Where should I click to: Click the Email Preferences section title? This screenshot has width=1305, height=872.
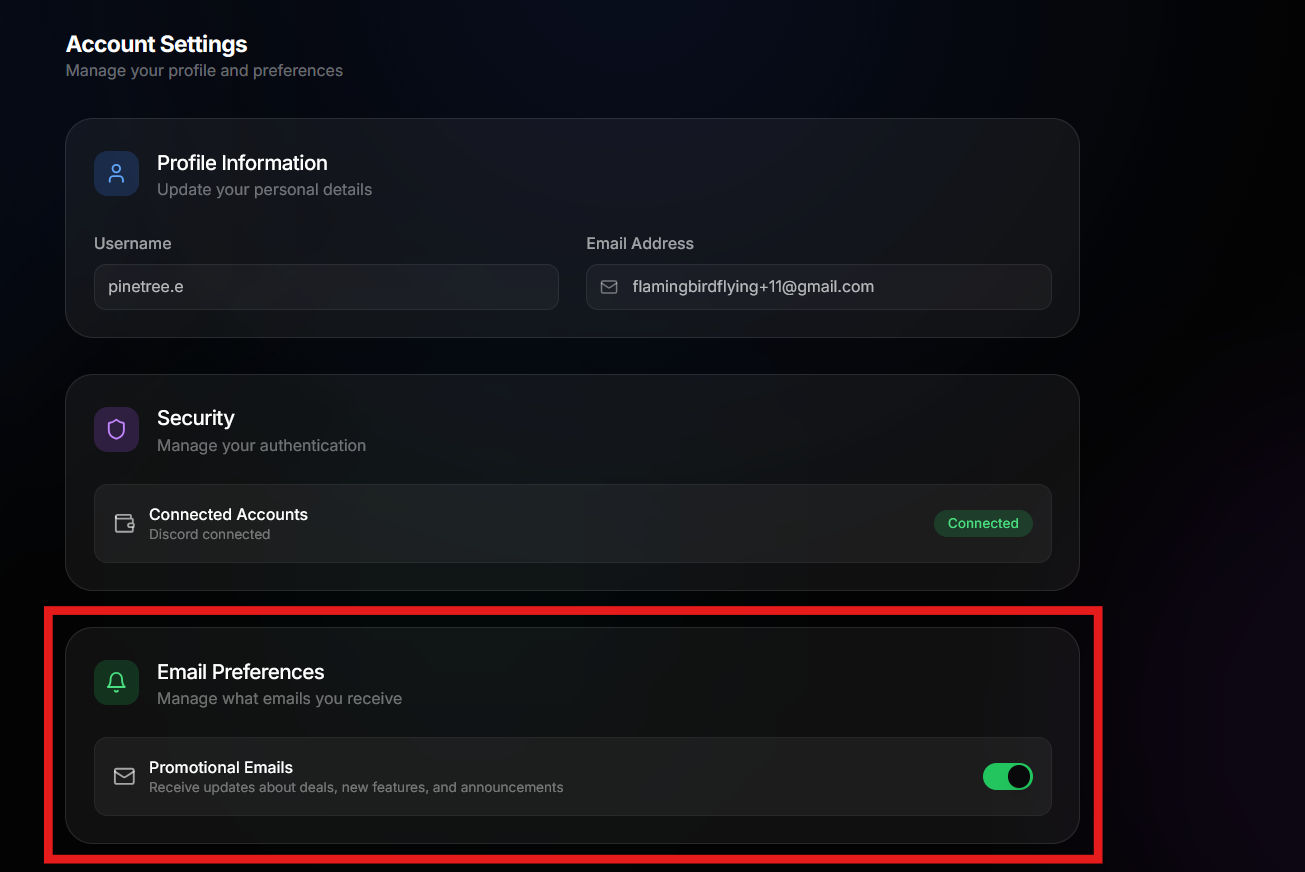[241, 672]
